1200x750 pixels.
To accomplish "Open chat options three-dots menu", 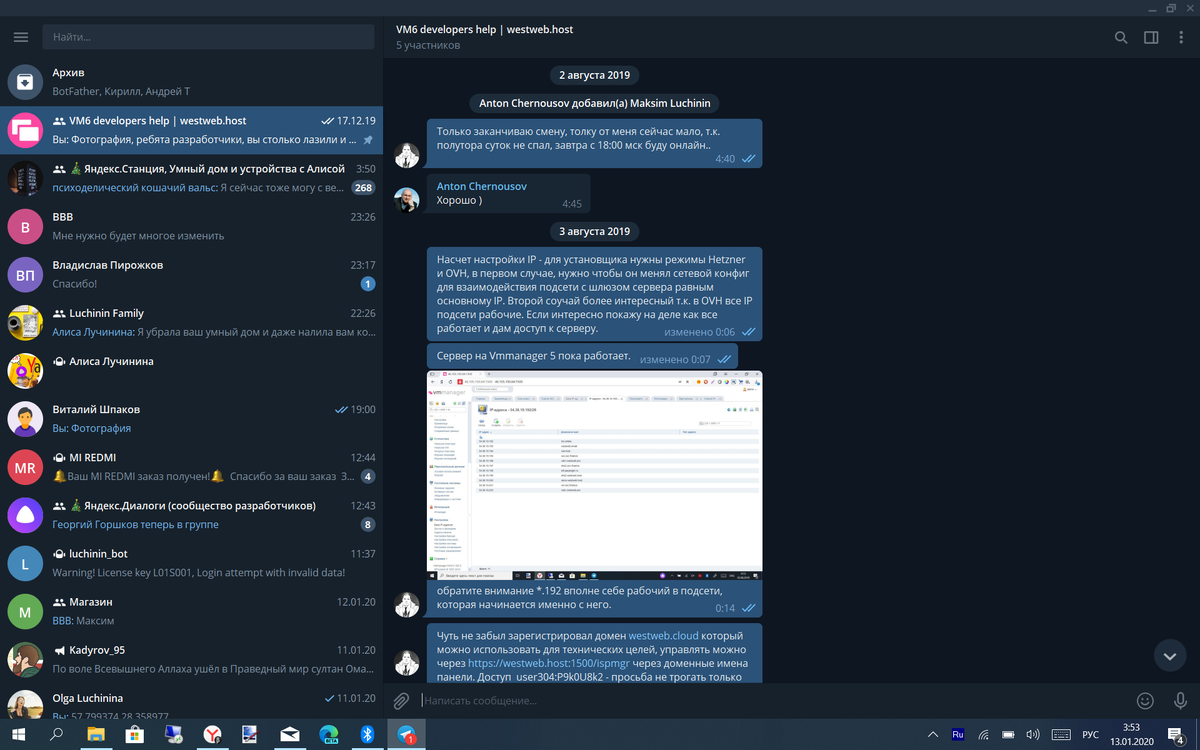I will coord(1180,38).
